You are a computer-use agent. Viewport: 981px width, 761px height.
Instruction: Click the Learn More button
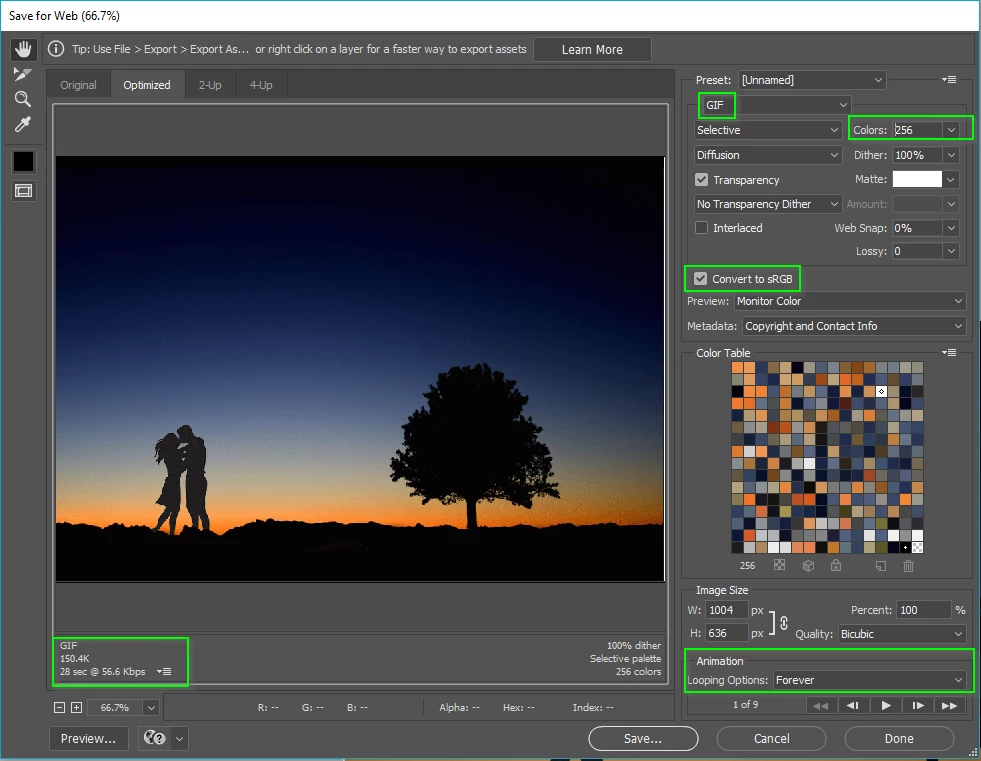click(x=592, y=50)
